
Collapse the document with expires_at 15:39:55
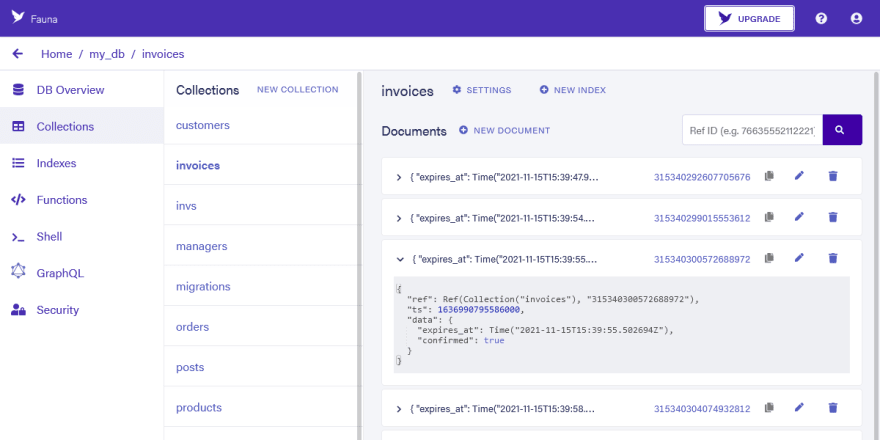point(400,259)
